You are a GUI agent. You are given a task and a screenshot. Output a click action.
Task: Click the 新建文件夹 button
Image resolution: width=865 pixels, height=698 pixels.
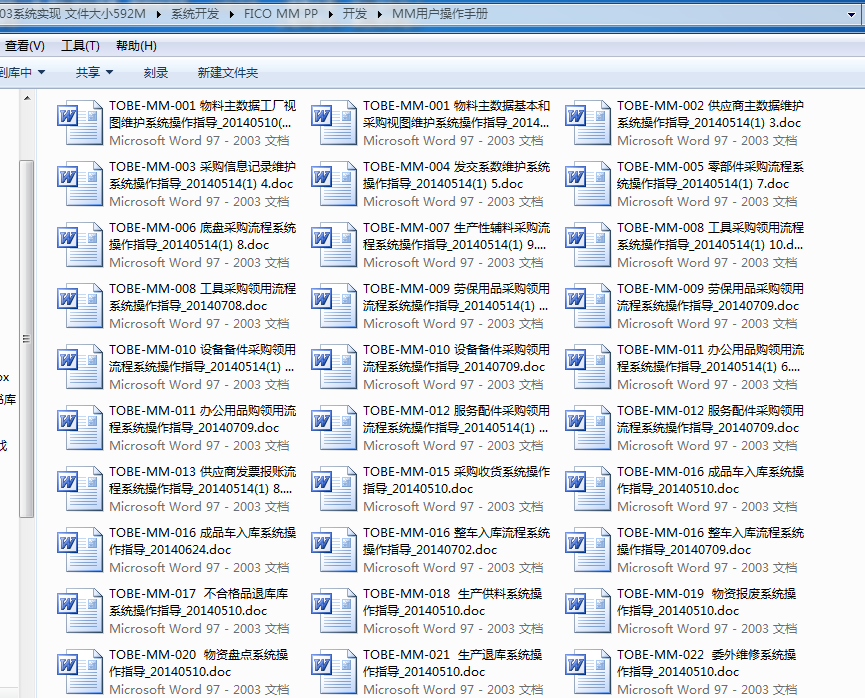point(228,72)
